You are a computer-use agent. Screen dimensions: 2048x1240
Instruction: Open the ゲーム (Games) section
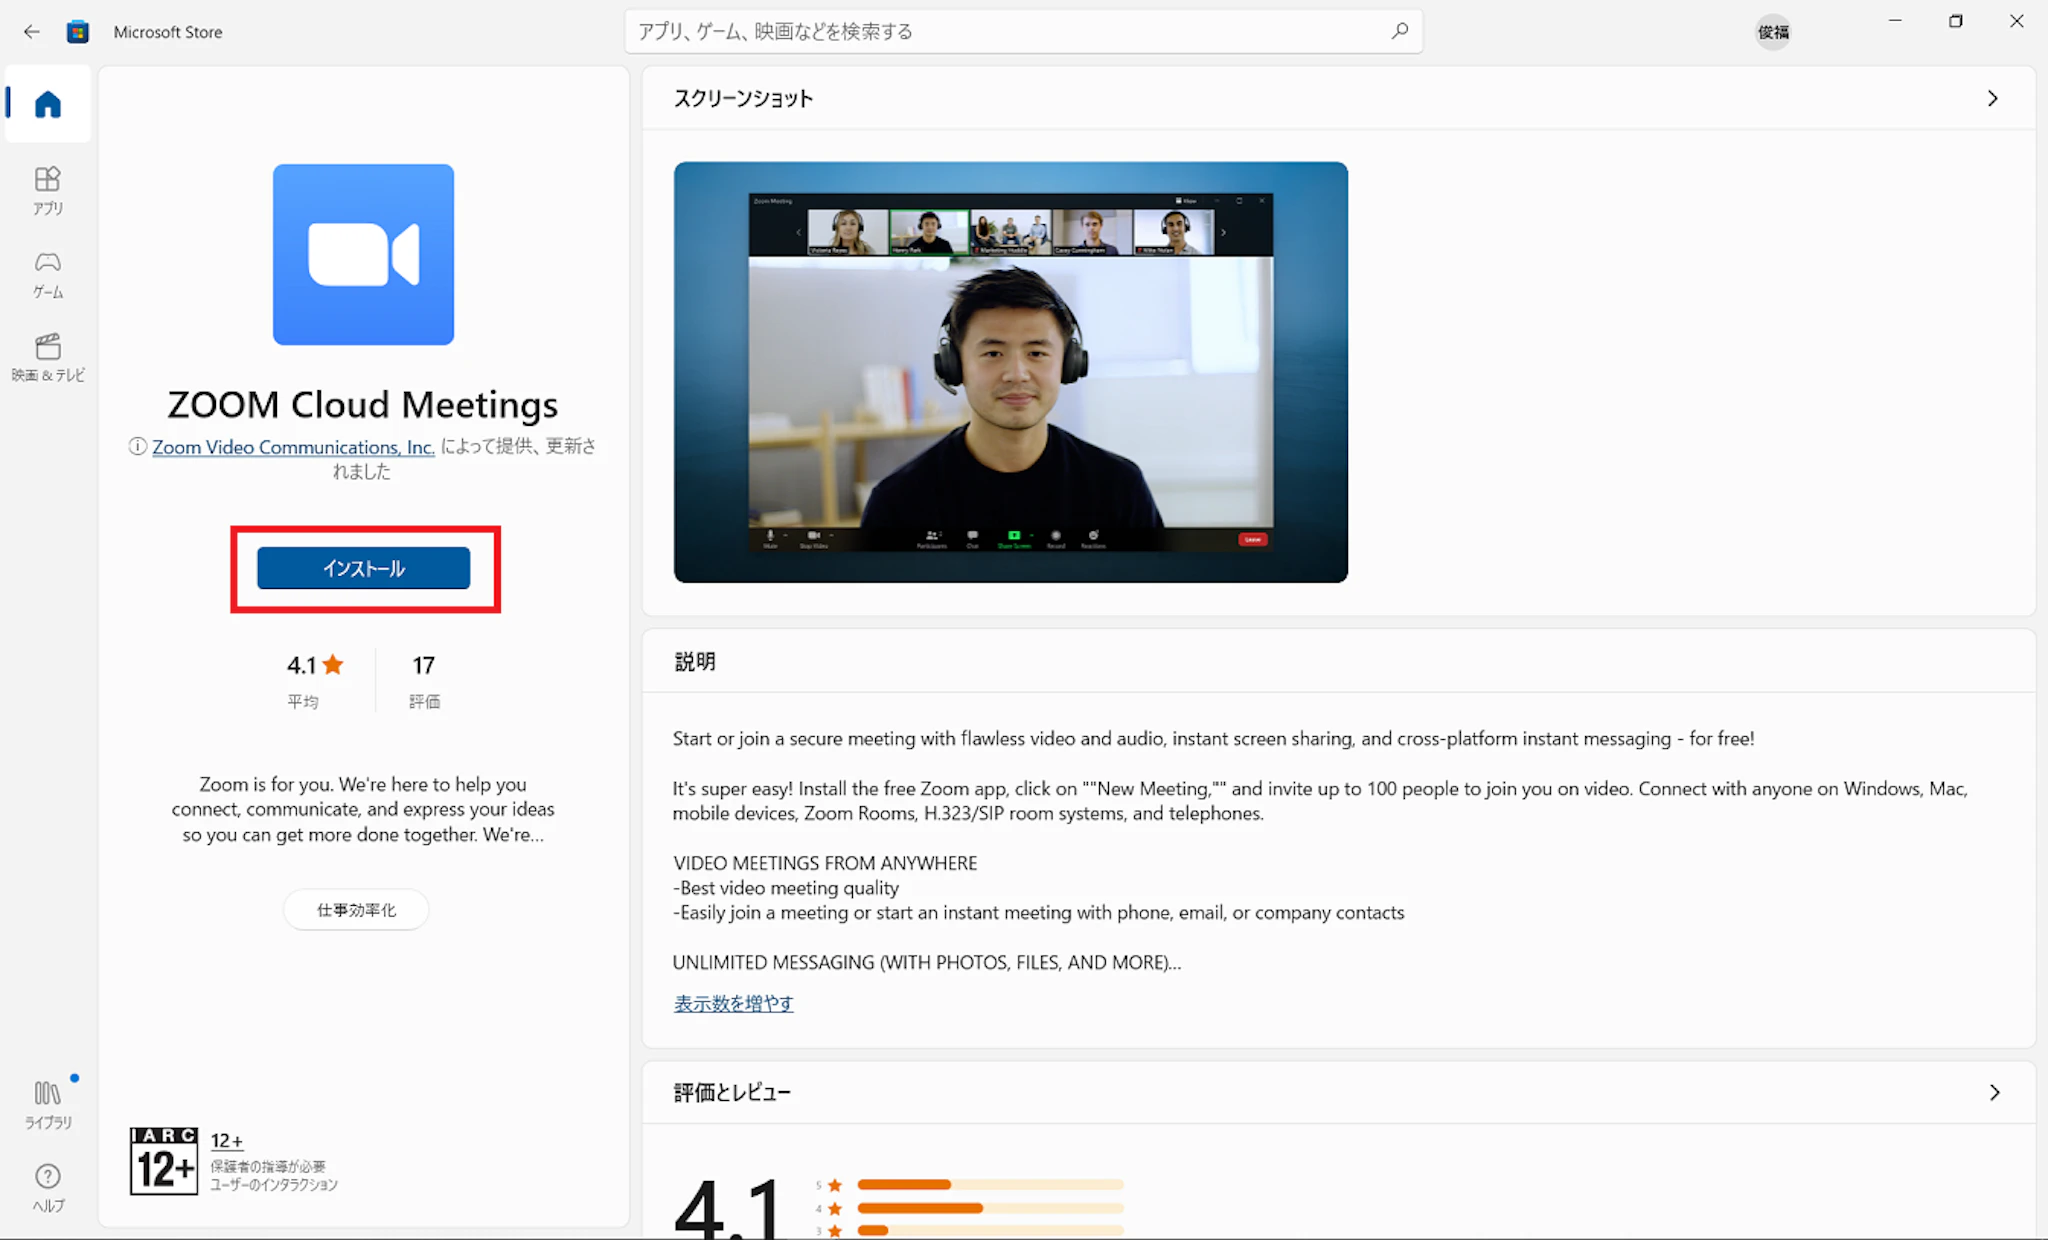47,273
